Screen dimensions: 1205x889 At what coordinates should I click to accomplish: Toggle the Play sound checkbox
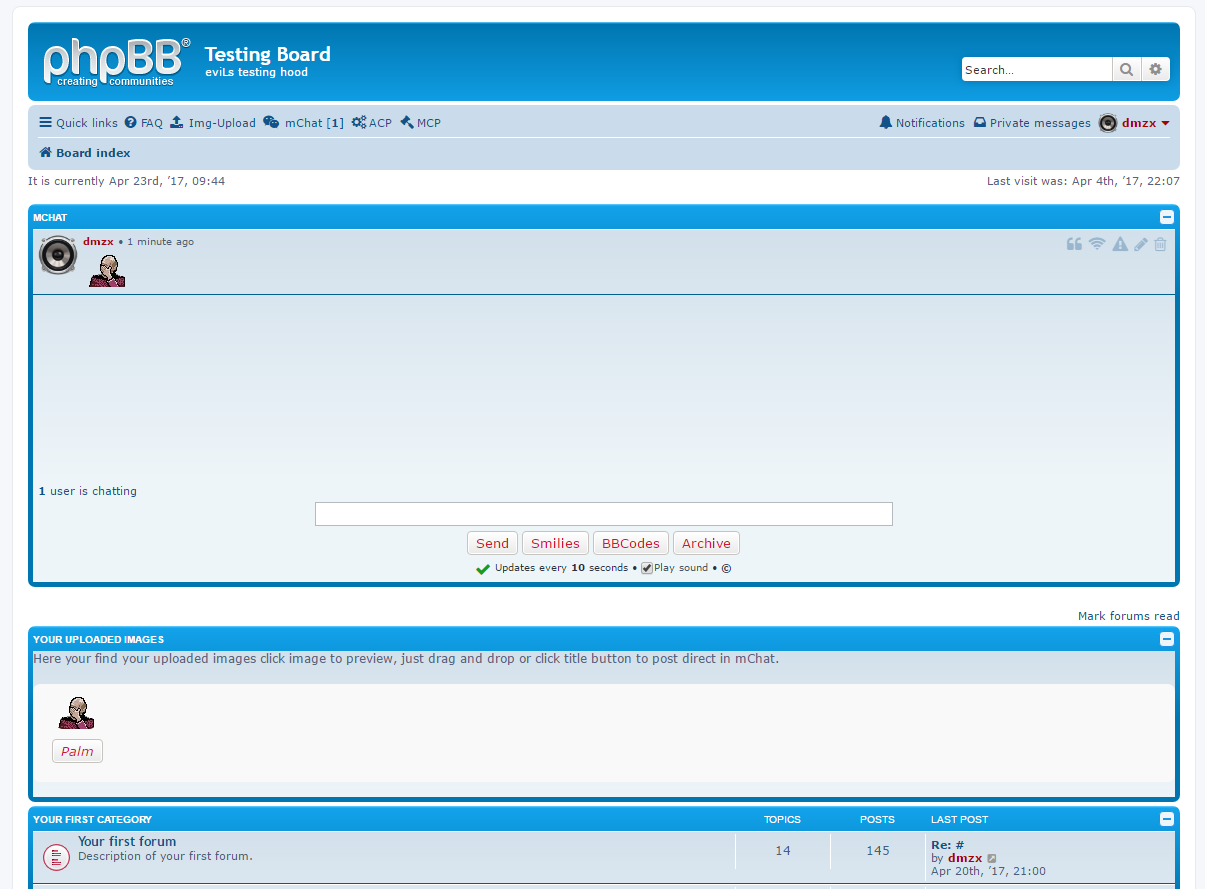647,568
